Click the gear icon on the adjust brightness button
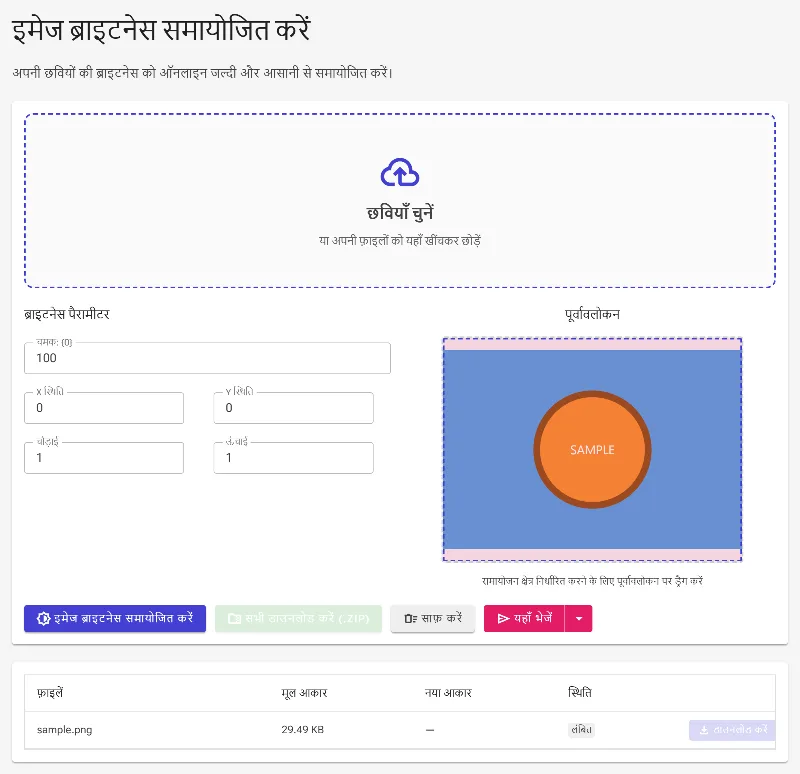The image size is (800, 774). coord(43,618)
